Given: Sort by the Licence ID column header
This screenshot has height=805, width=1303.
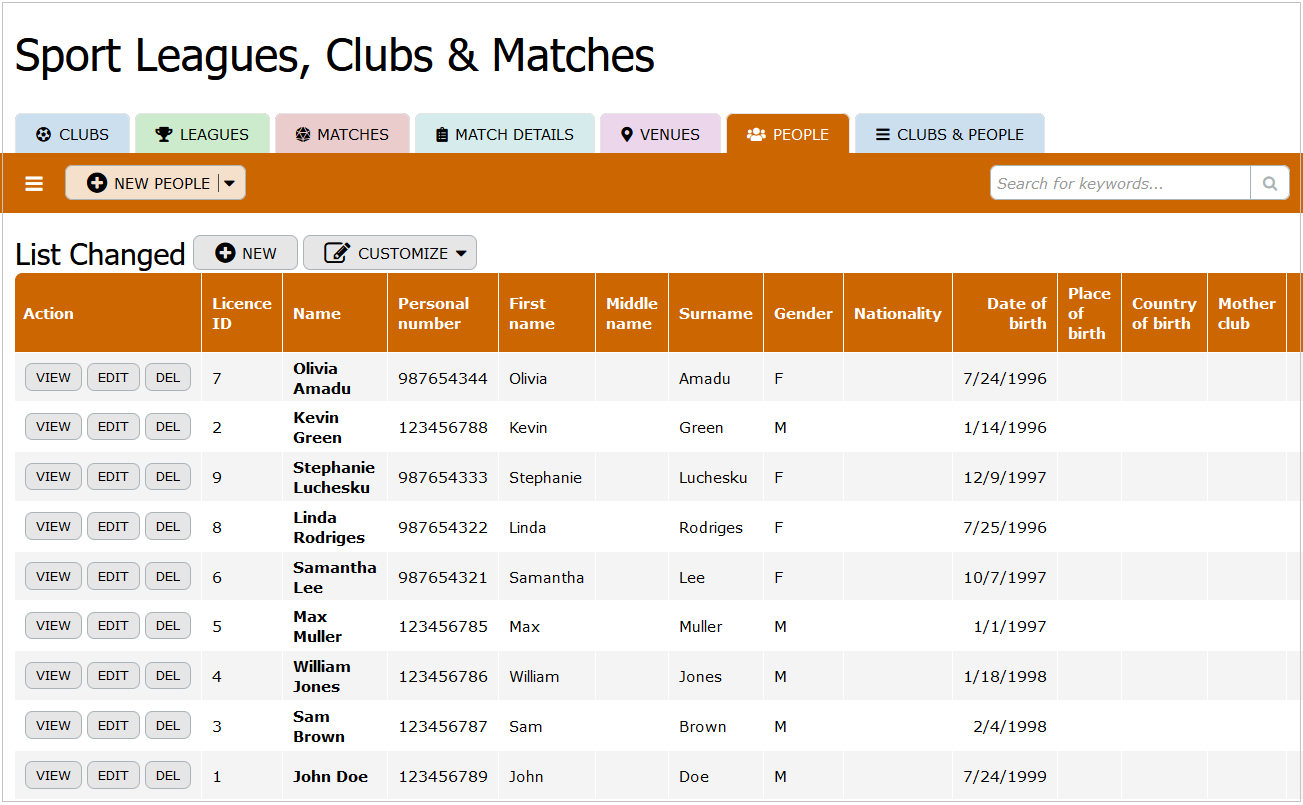Looking at the screenshot, I should pos(241,313).
